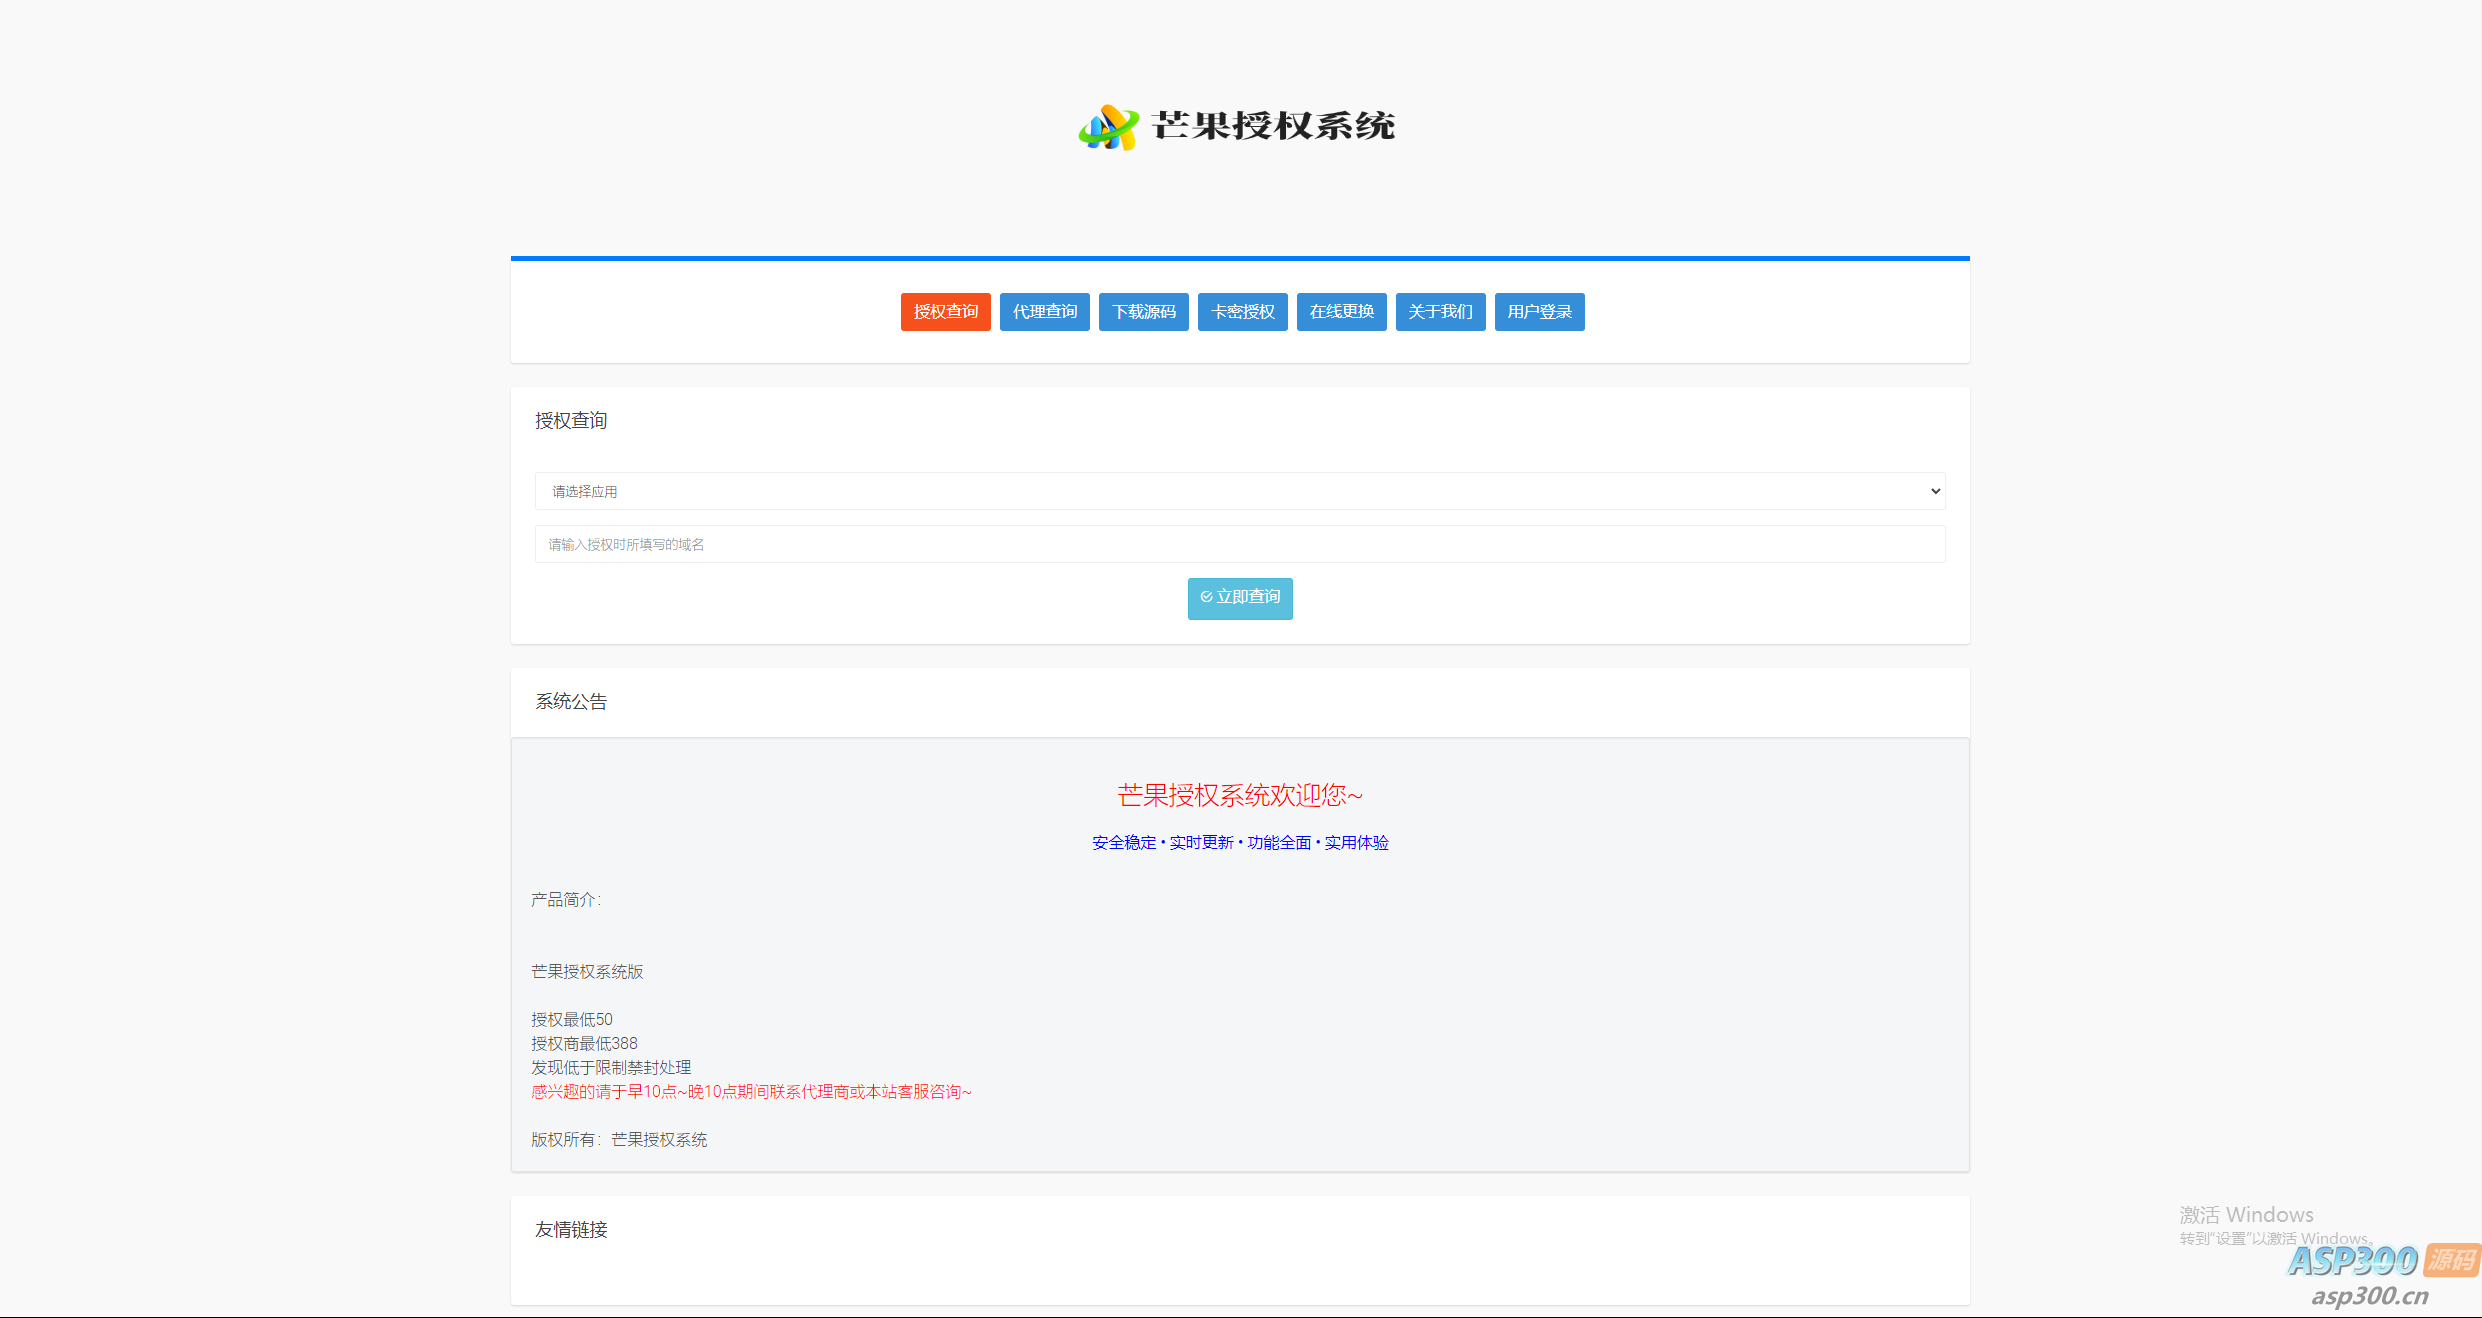Select 卡密授权 from the navigation
The width and height of the screenshot is (2482, 1318).
click(x=1242, y=311)
